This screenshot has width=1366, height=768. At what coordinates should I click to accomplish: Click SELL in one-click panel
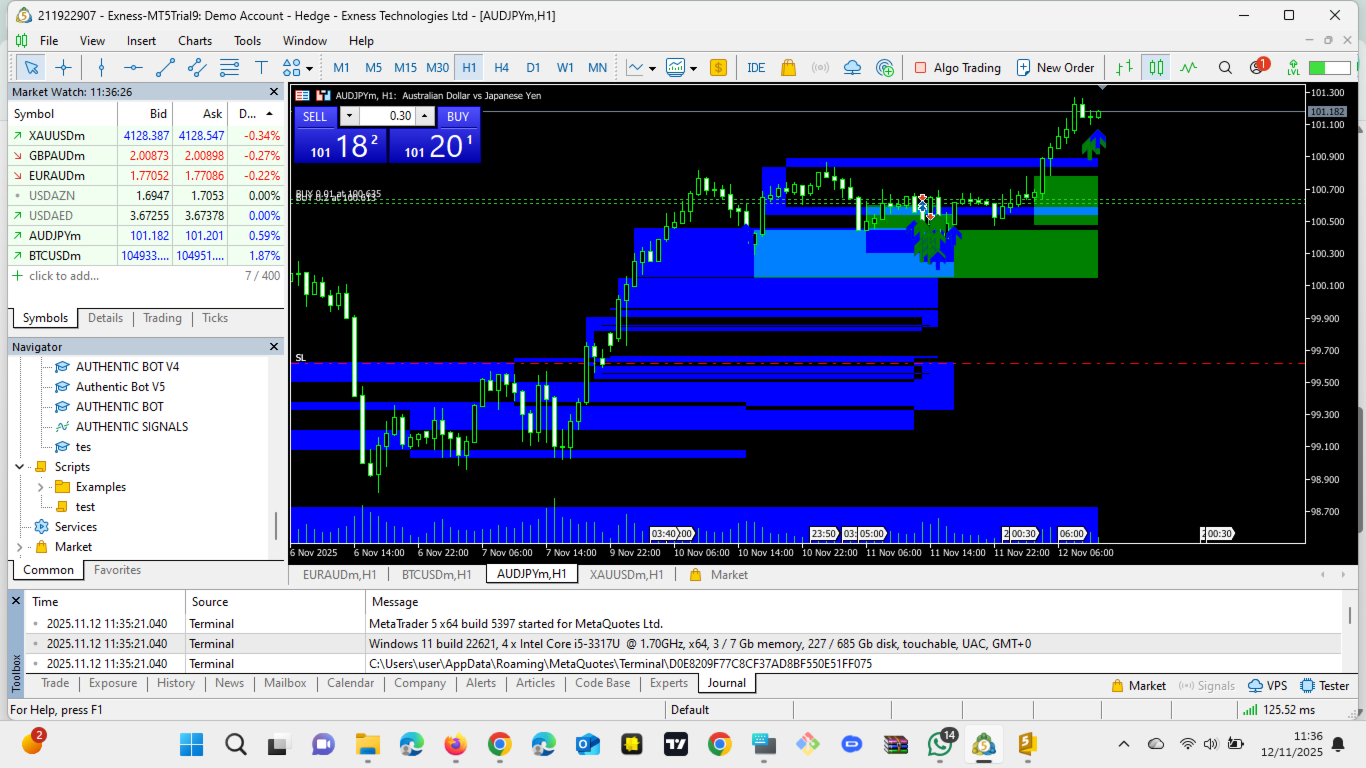pyautogui.click(x=315, y=116)
